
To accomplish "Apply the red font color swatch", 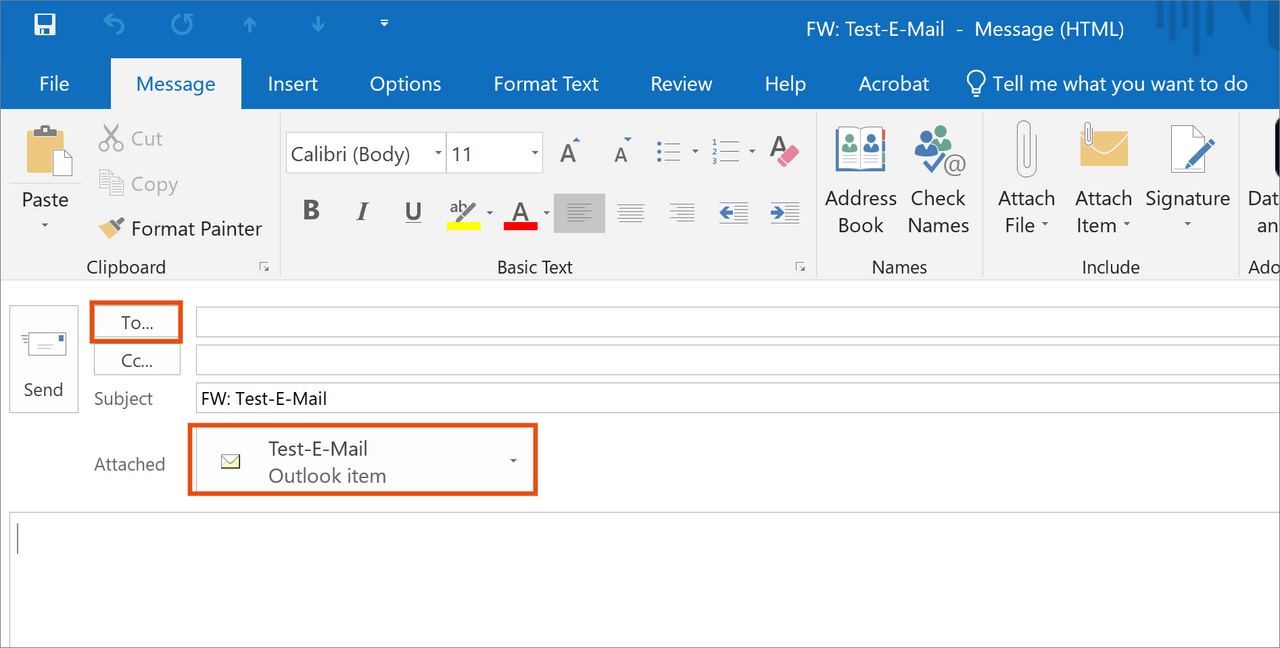I will pyautogui.click(x=520, y=213).
